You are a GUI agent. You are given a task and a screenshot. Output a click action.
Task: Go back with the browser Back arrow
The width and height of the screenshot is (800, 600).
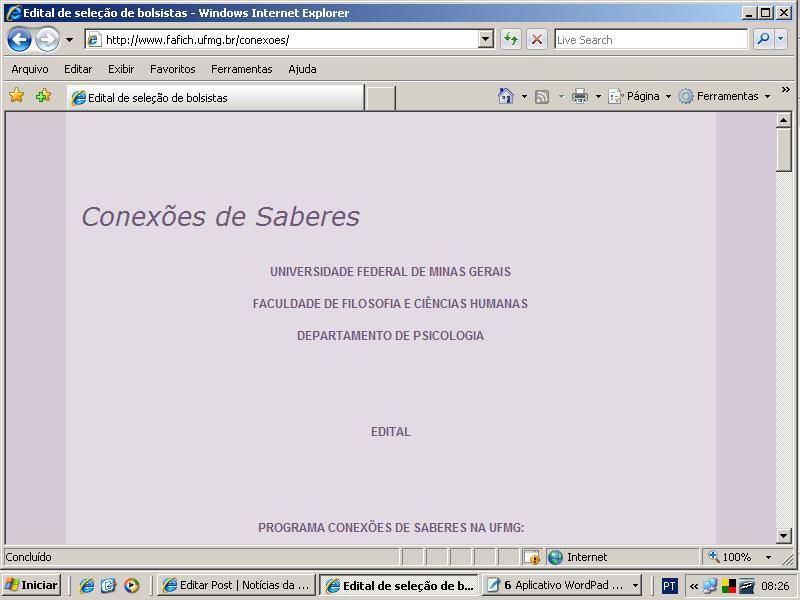point(20,39)
